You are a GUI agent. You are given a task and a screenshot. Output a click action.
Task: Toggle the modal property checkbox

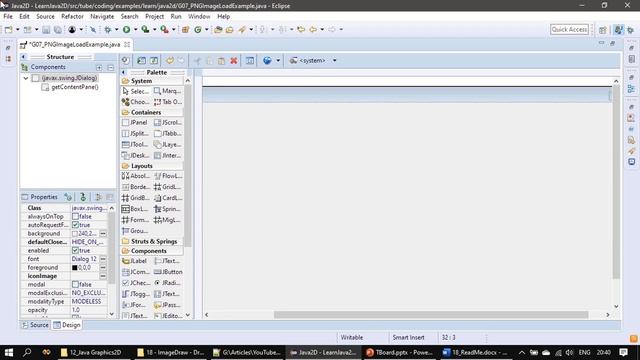pyautogui.click(x=75, y=284)
